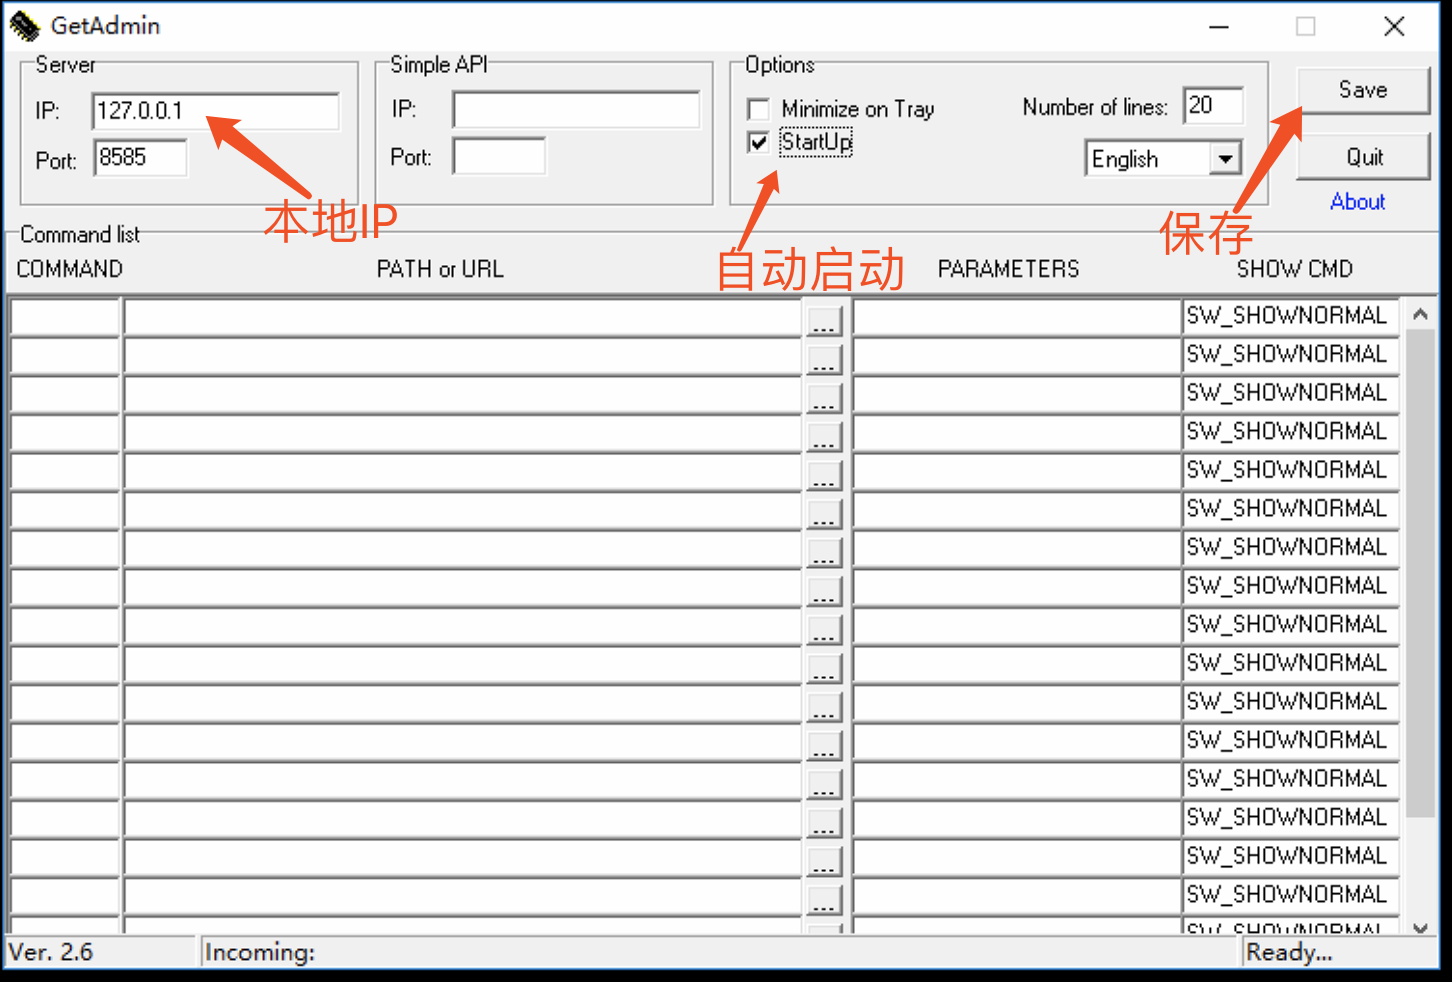Edit the Number of lines field

coord(1212,106)
